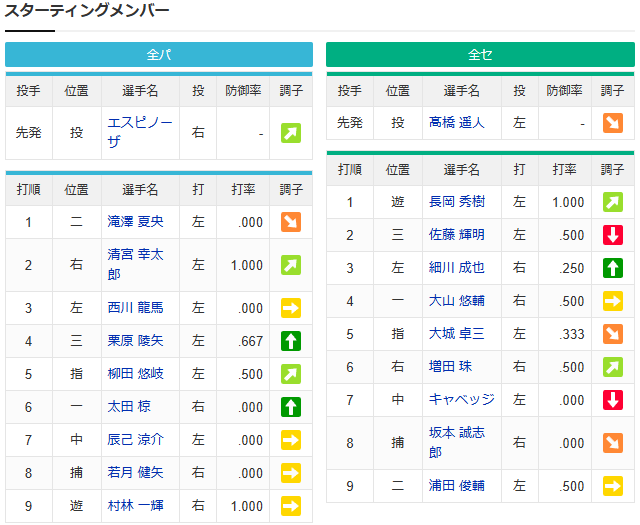Click the red down arrow for 佐藤 輝明
This screenshot has width=640, height=525.
point(613,235)
